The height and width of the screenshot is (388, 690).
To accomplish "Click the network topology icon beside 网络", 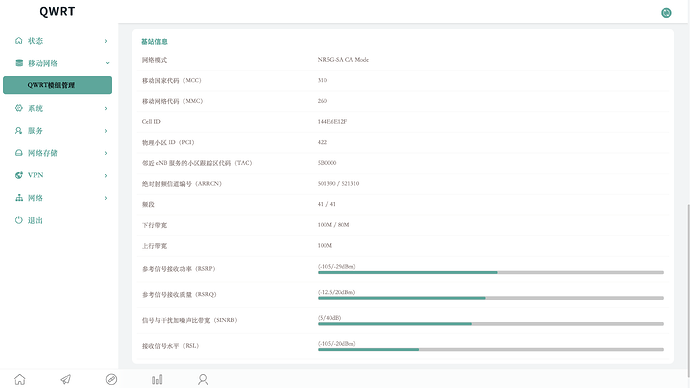I will click(19, 198).
